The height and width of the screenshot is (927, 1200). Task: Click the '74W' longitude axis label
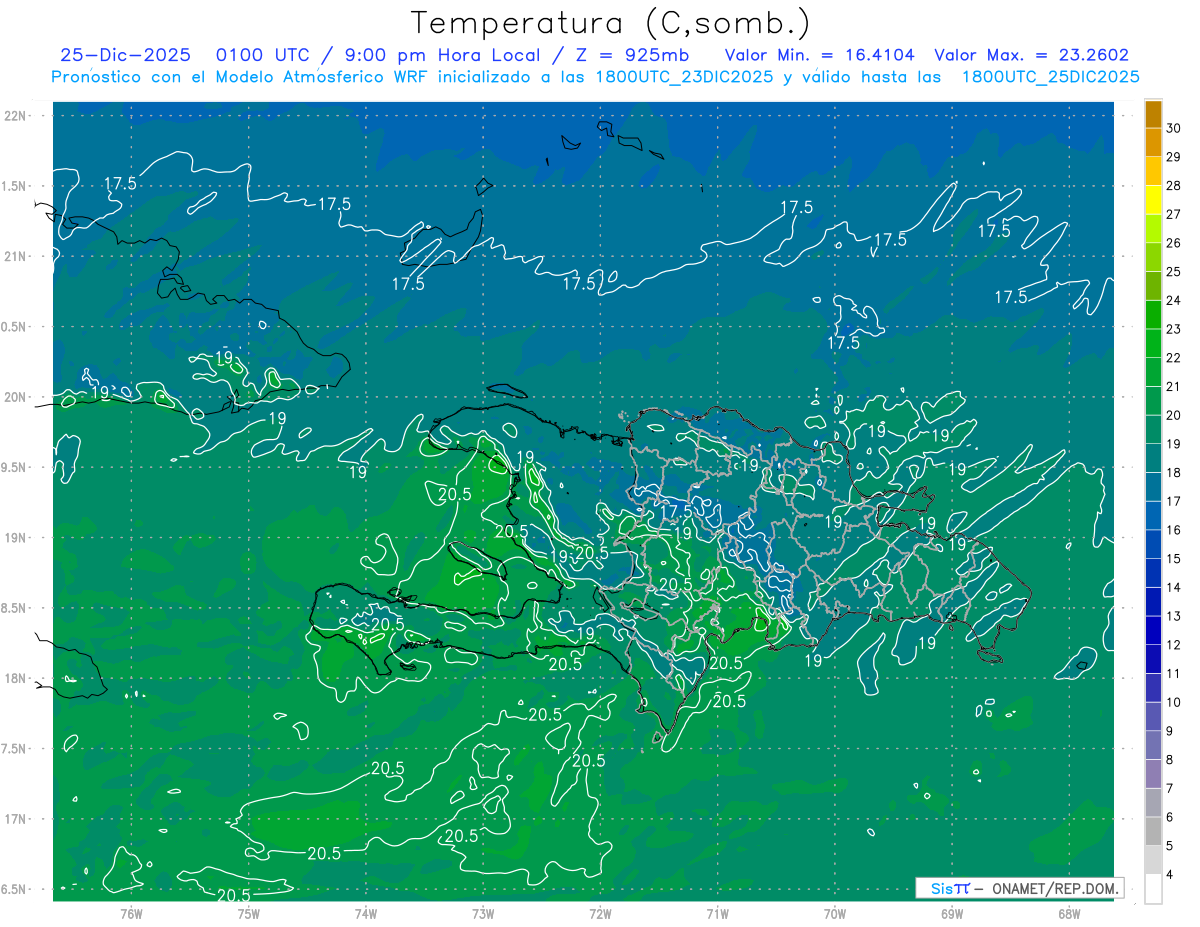[366, 914]
